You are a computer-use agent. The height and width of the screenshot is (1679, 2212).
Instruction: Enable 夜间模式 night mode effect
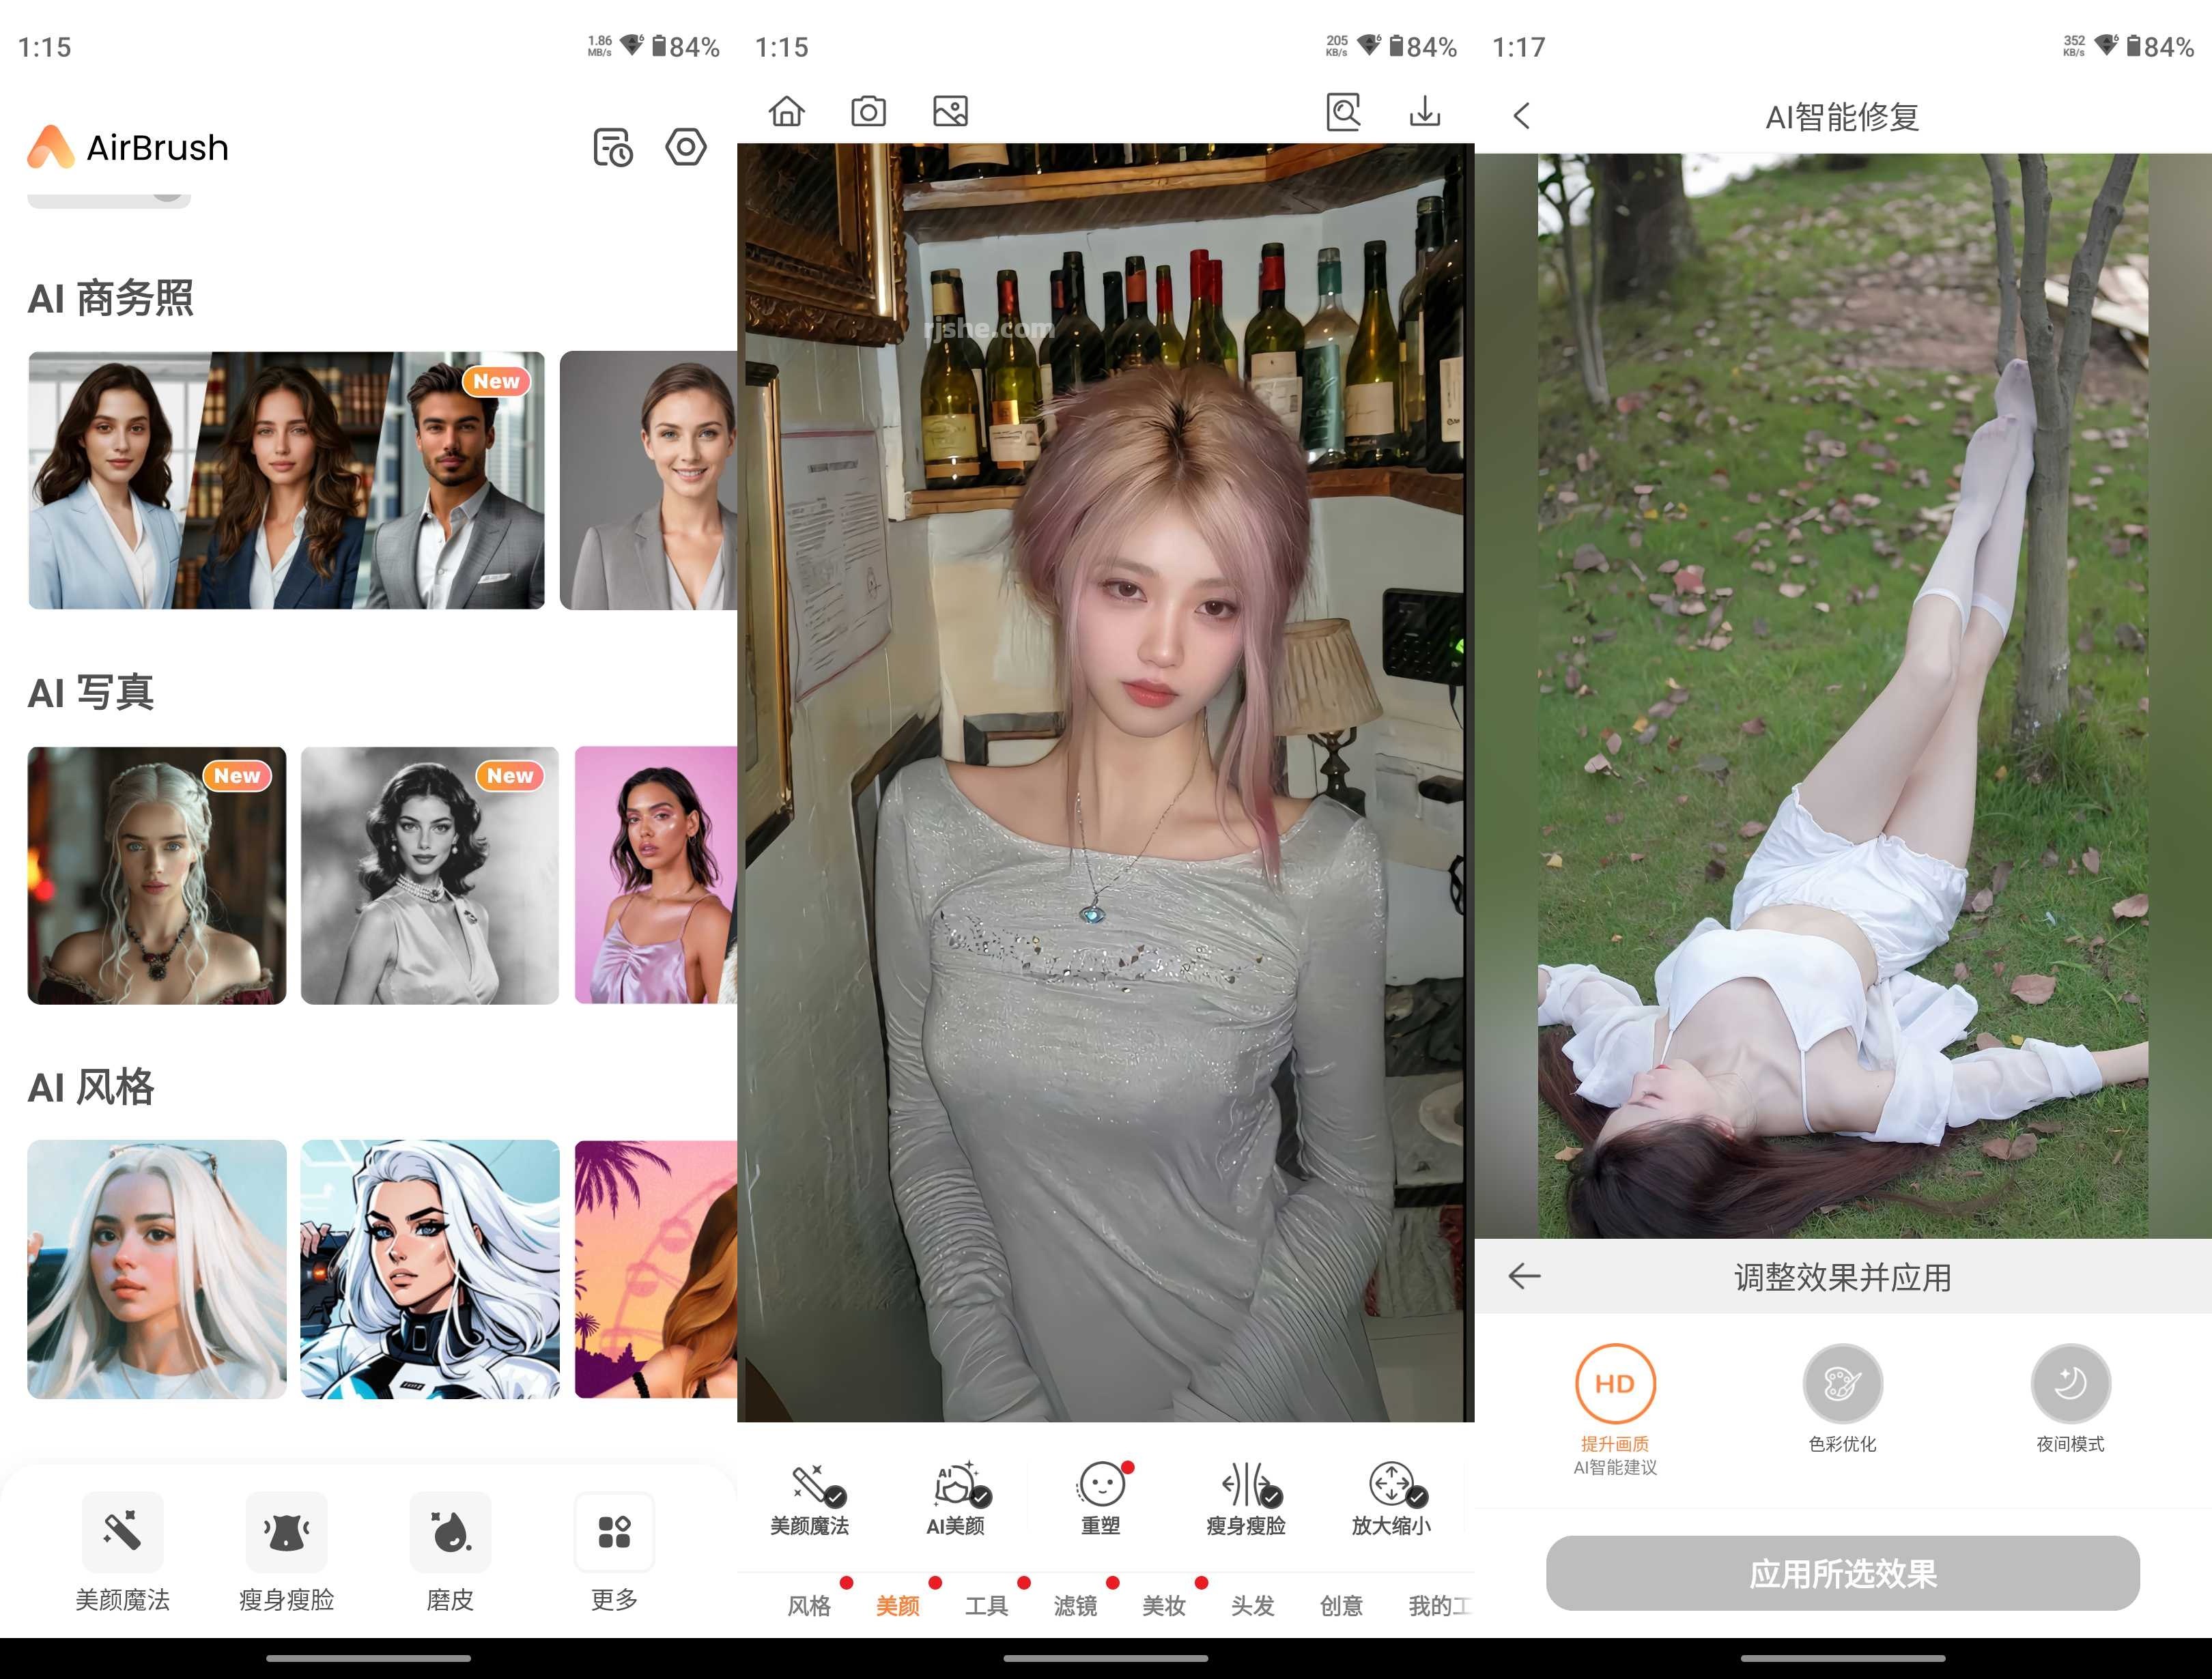[x=2070, y=1385]
